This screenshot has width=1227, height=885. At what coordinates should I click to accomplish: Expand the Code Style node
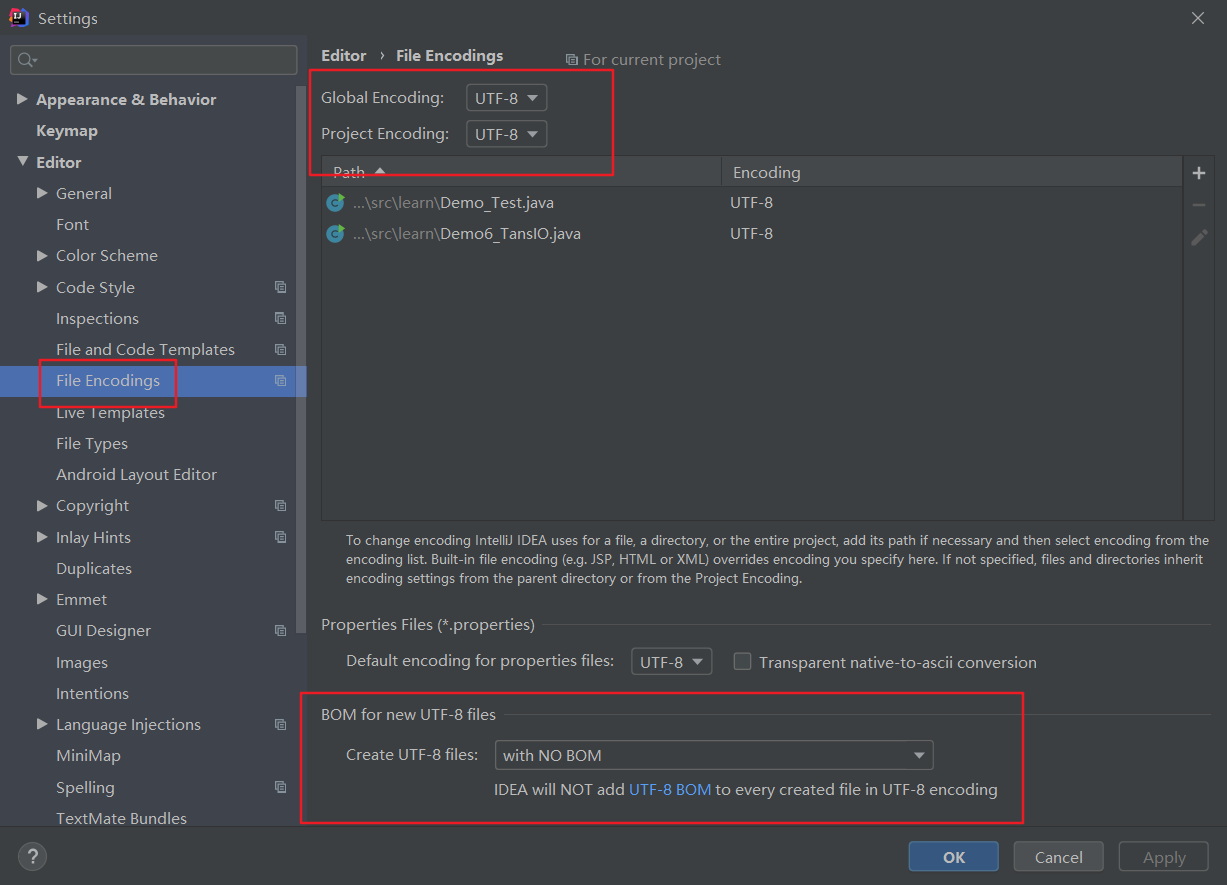pyautogui.click(x=42, y=287)
